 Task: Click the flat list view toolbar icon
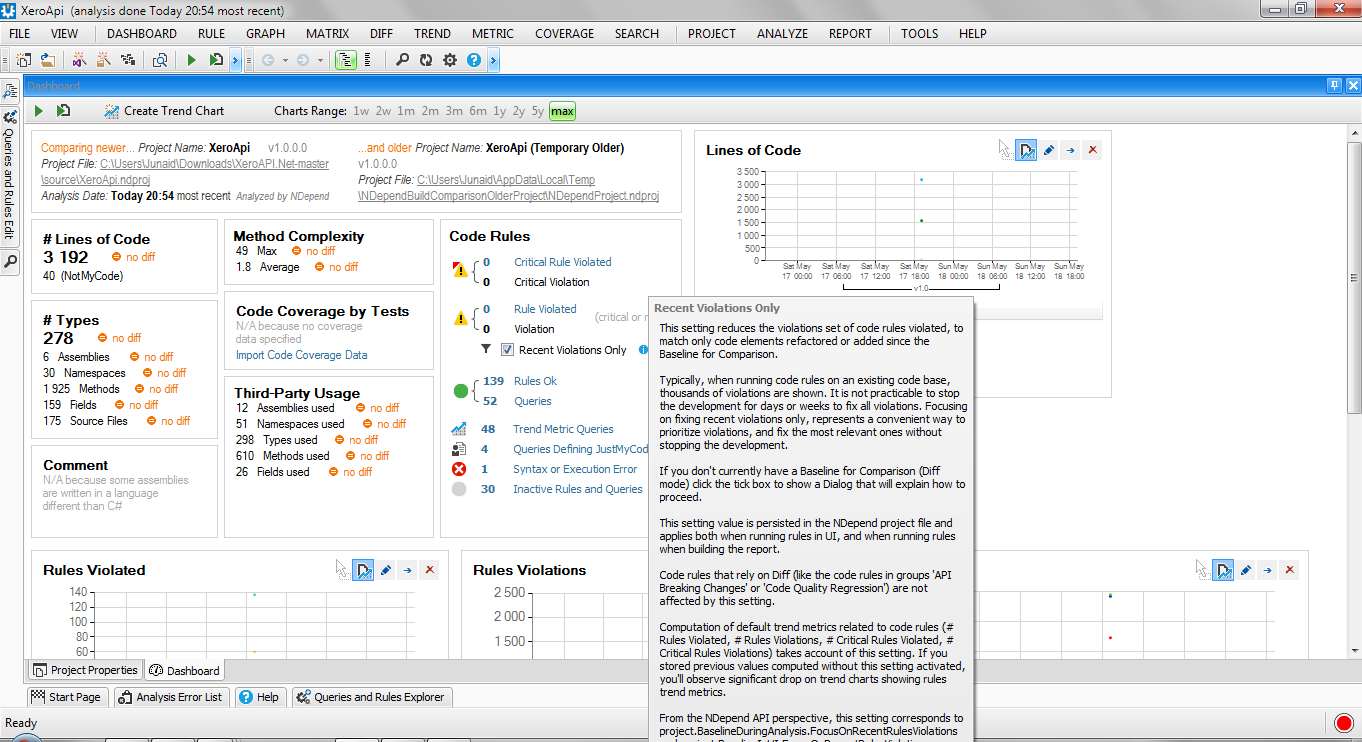pos(368,60)
